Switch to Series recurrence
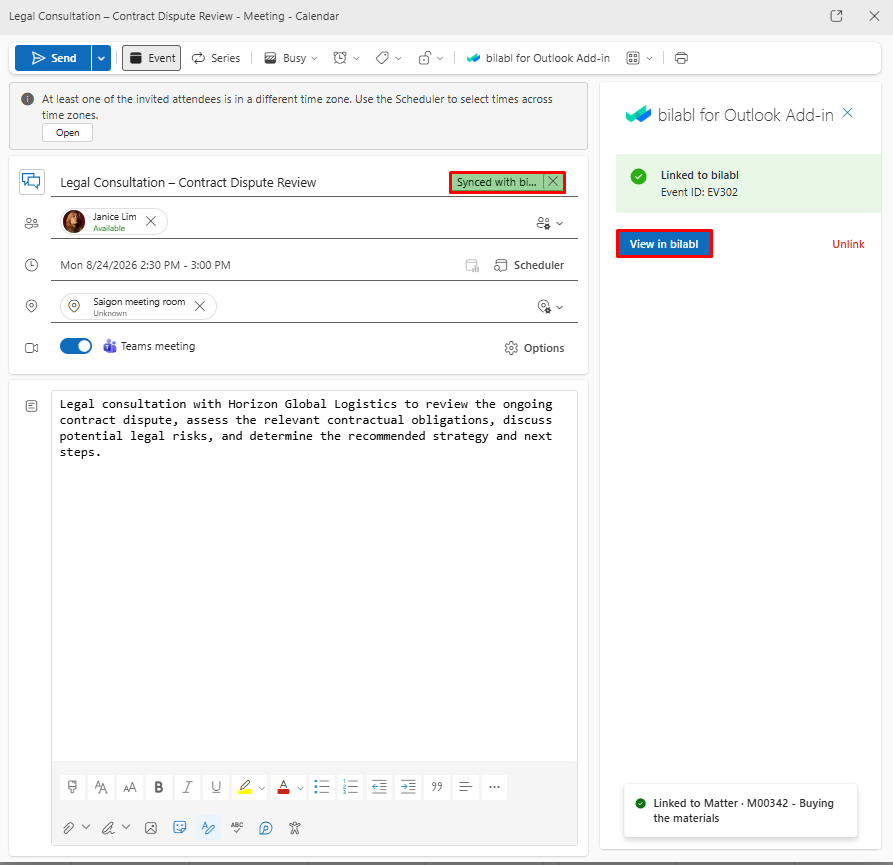893x865 pixels. (x=216, y=58)
